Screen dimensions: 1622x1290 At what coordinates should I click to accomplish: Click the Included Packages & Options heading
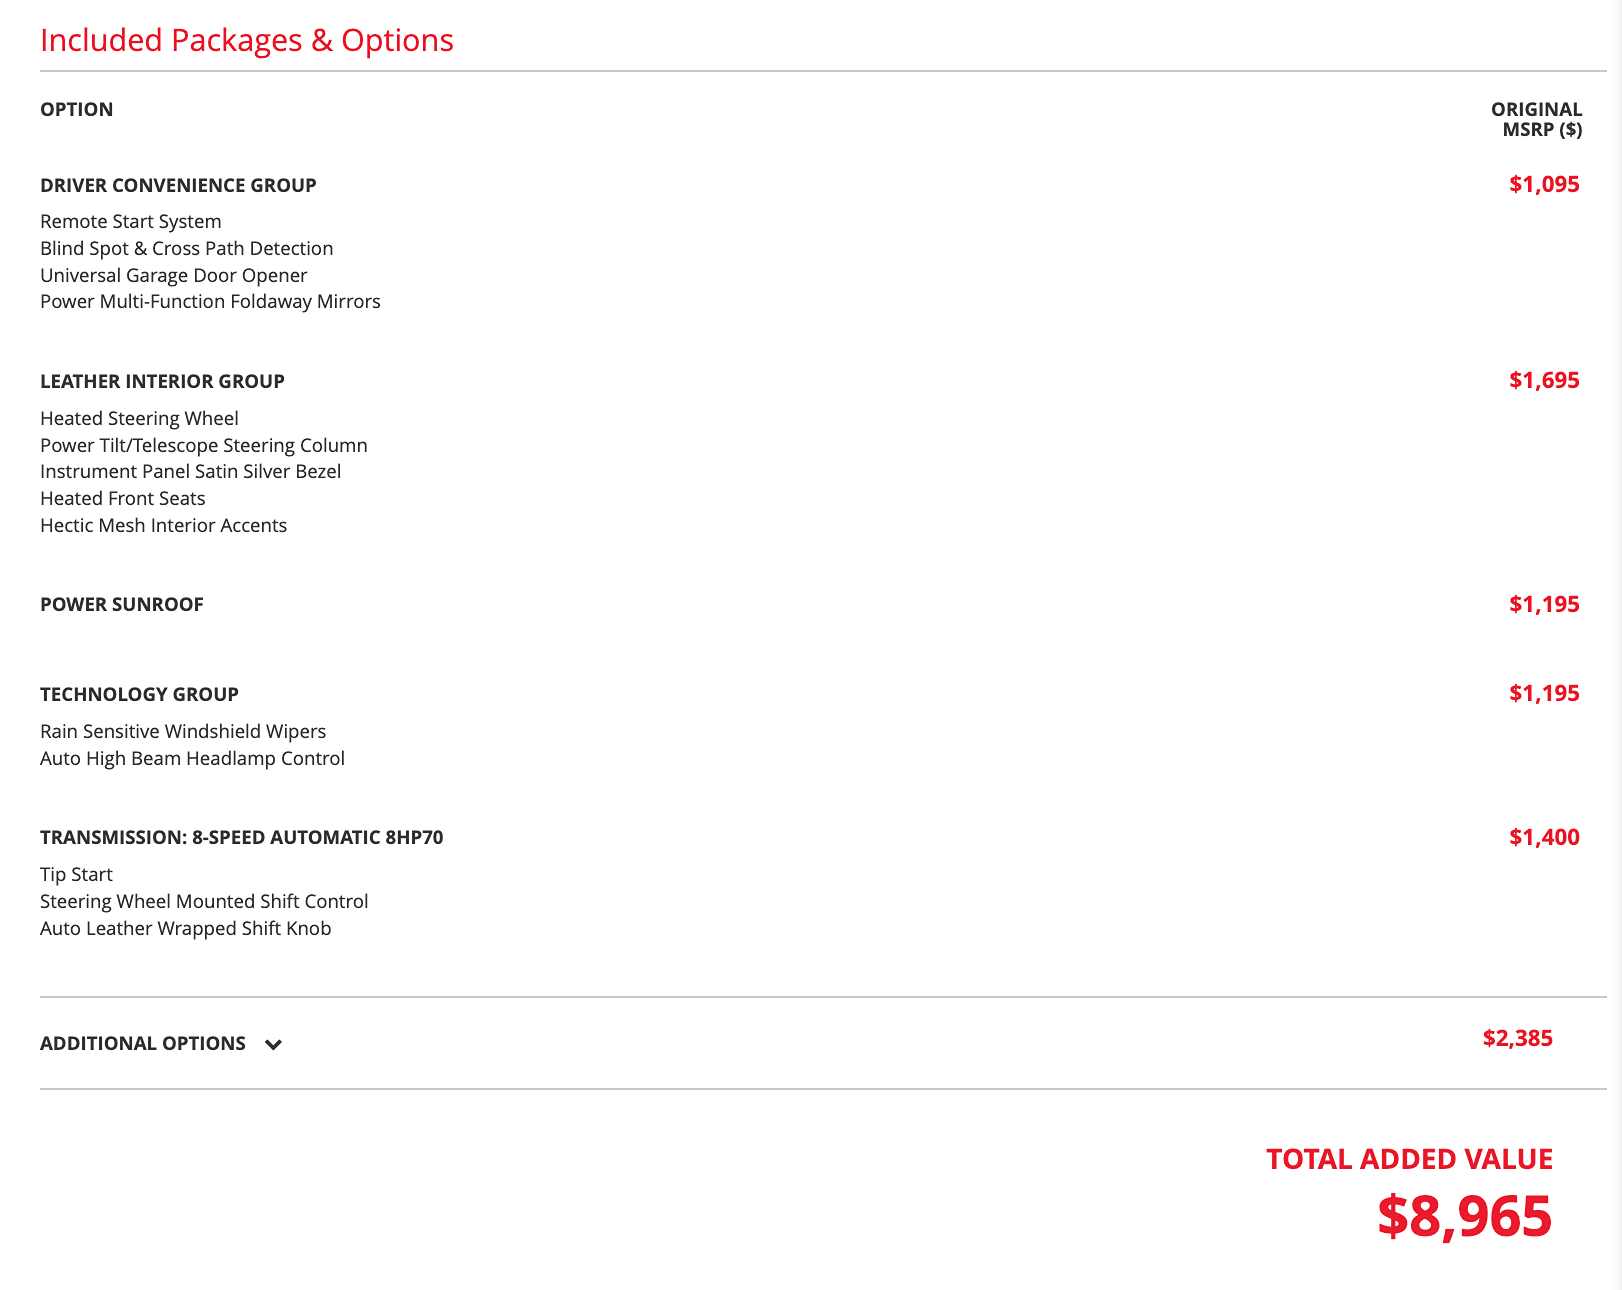pyautogui.click(x=247, y=40)
